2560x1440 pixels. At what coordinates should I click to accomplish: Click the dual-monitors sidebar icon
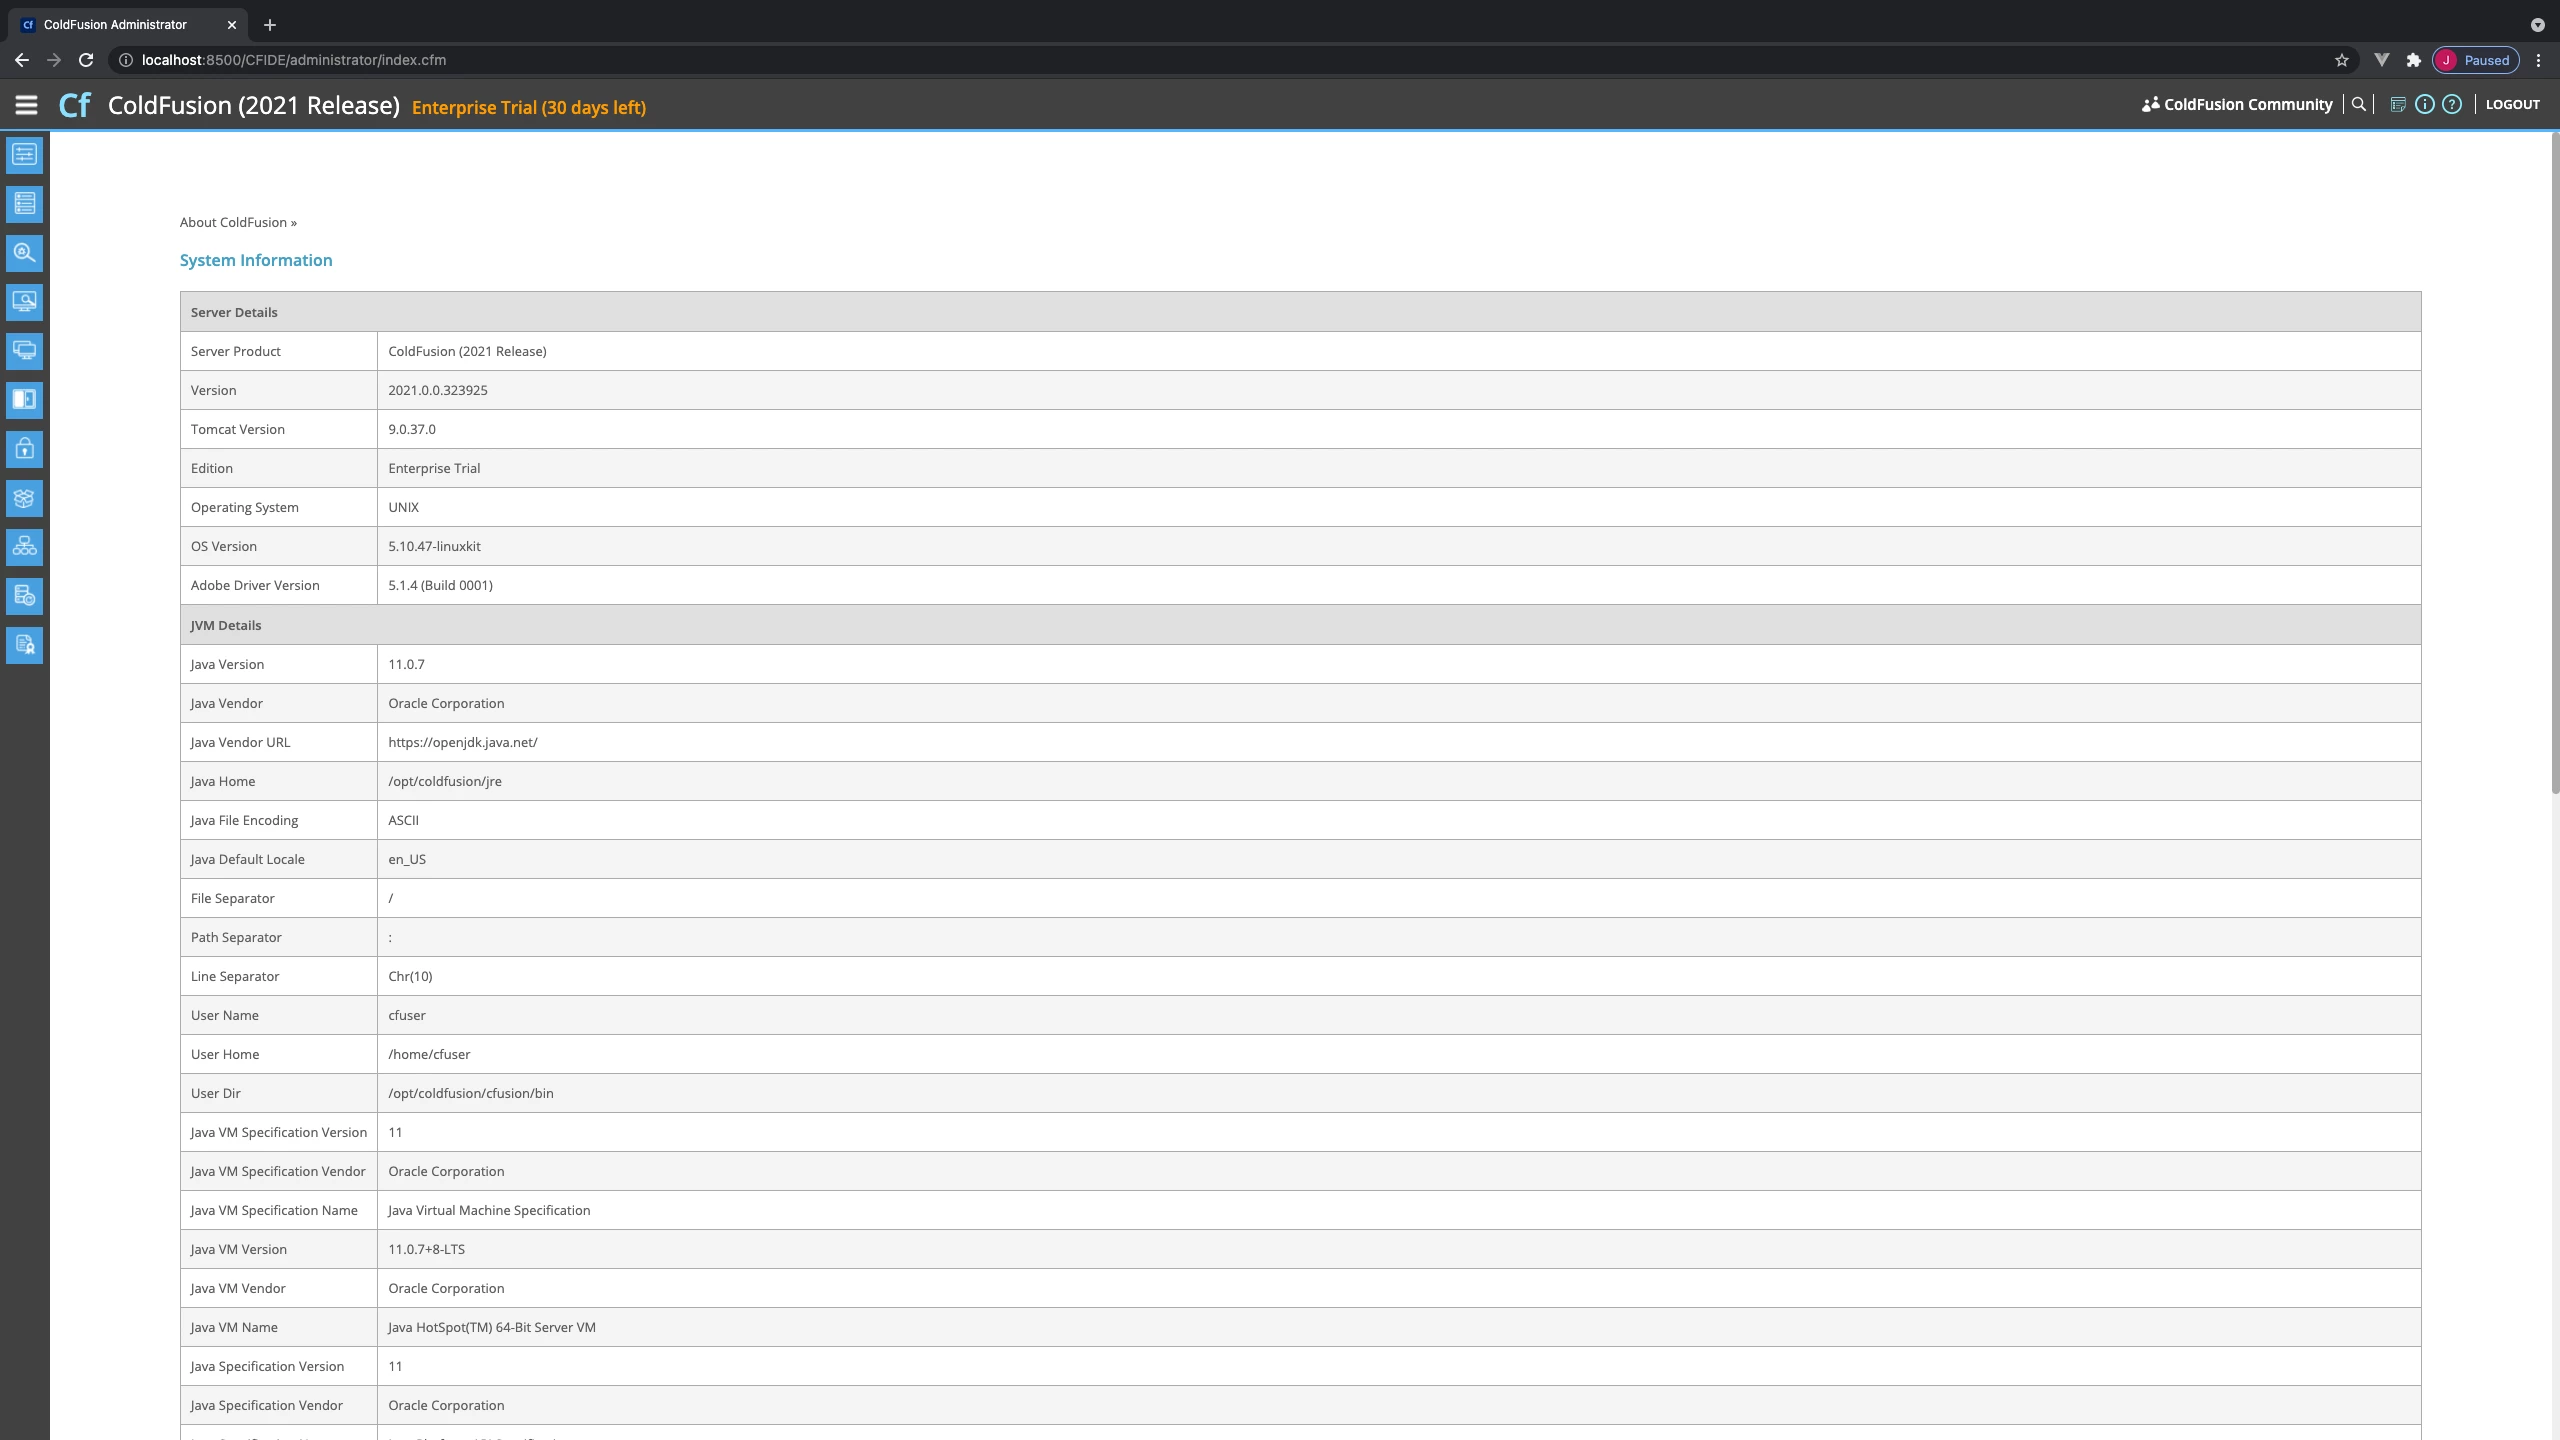coord(24,351)
